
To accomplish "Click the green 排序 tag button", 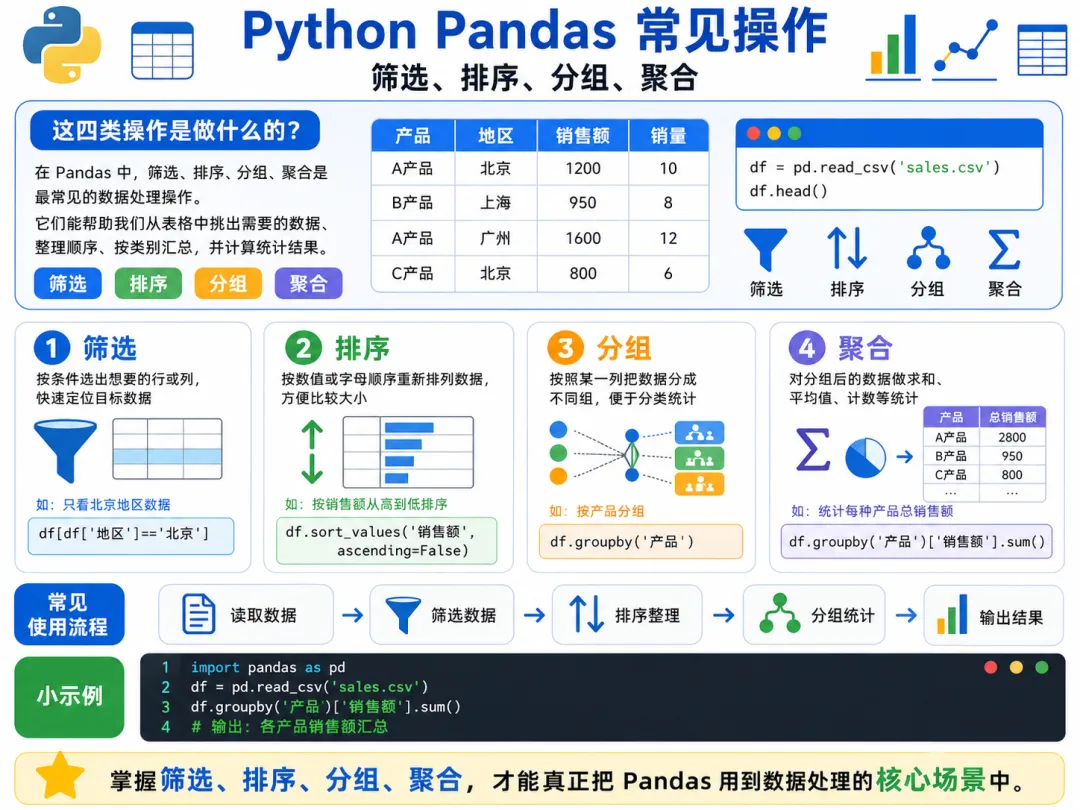I will point(148,283).
